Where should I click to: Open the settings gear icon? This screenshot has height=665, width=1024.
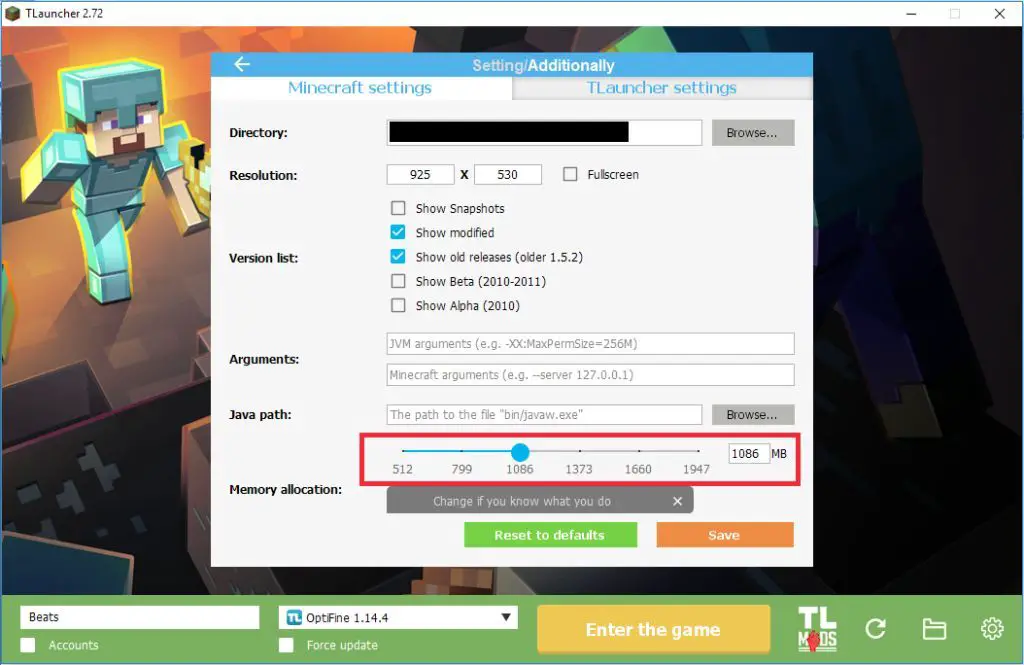pos(992,628)
